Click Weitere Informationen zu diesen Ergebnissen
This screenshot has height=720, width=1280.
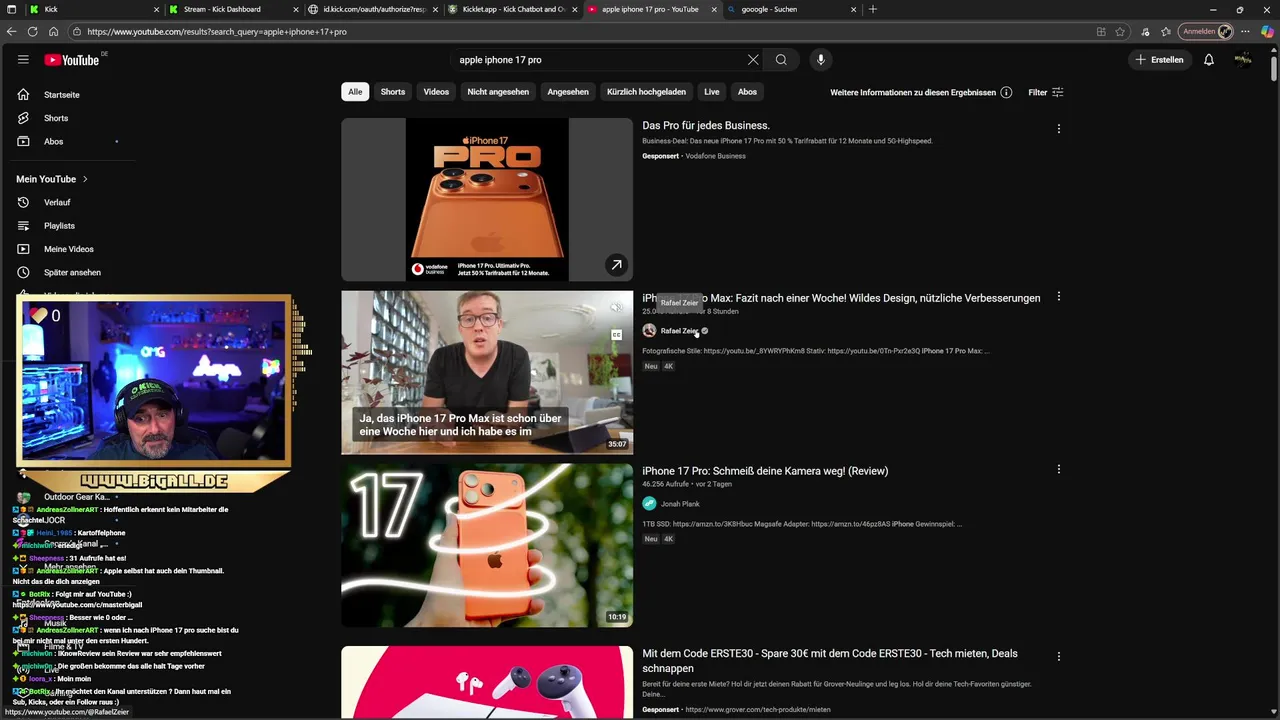913,92
